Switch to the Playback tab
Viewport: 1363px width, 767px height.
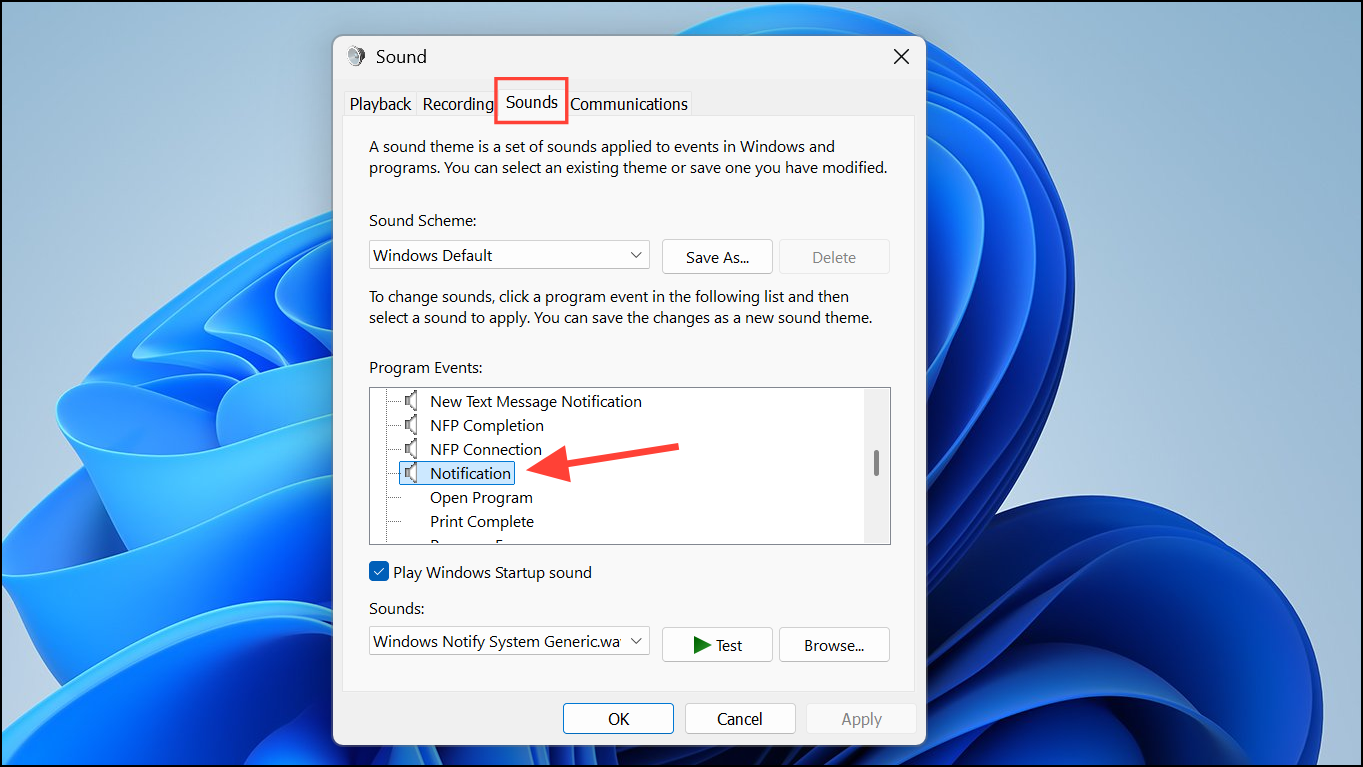click(x=380, y=104)
